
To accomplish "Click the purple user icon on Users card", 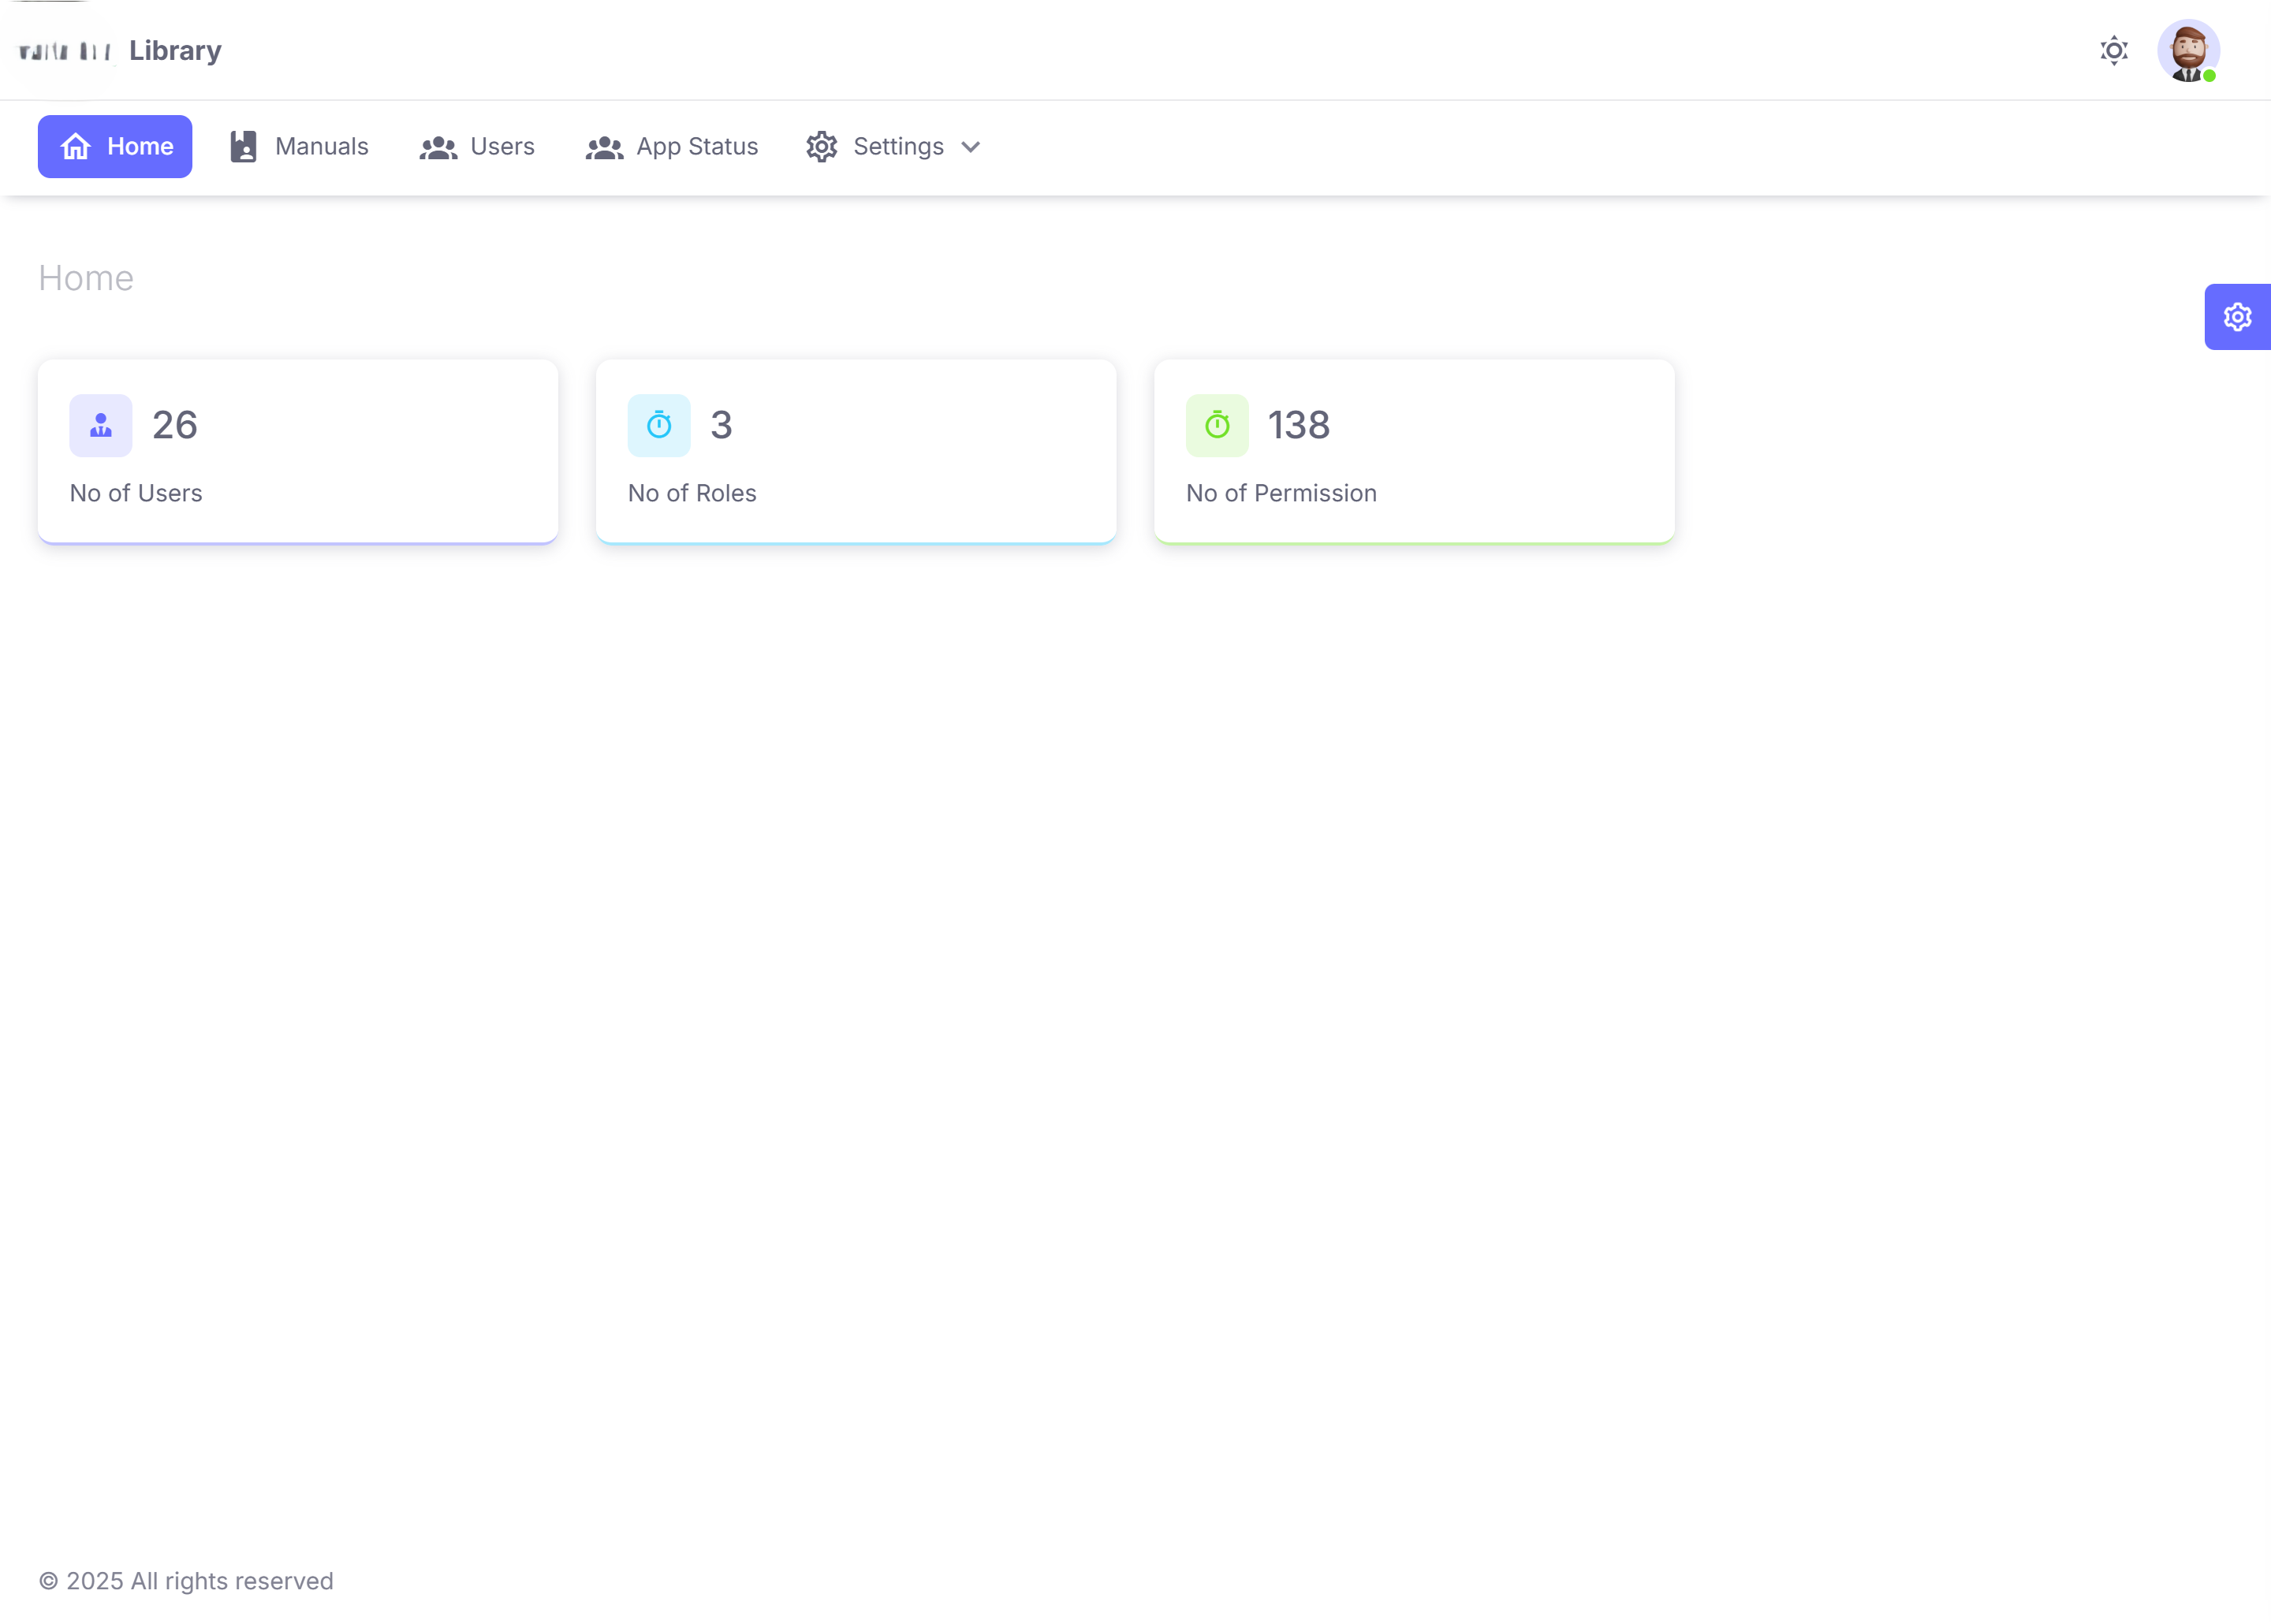I will click(101, 426).
